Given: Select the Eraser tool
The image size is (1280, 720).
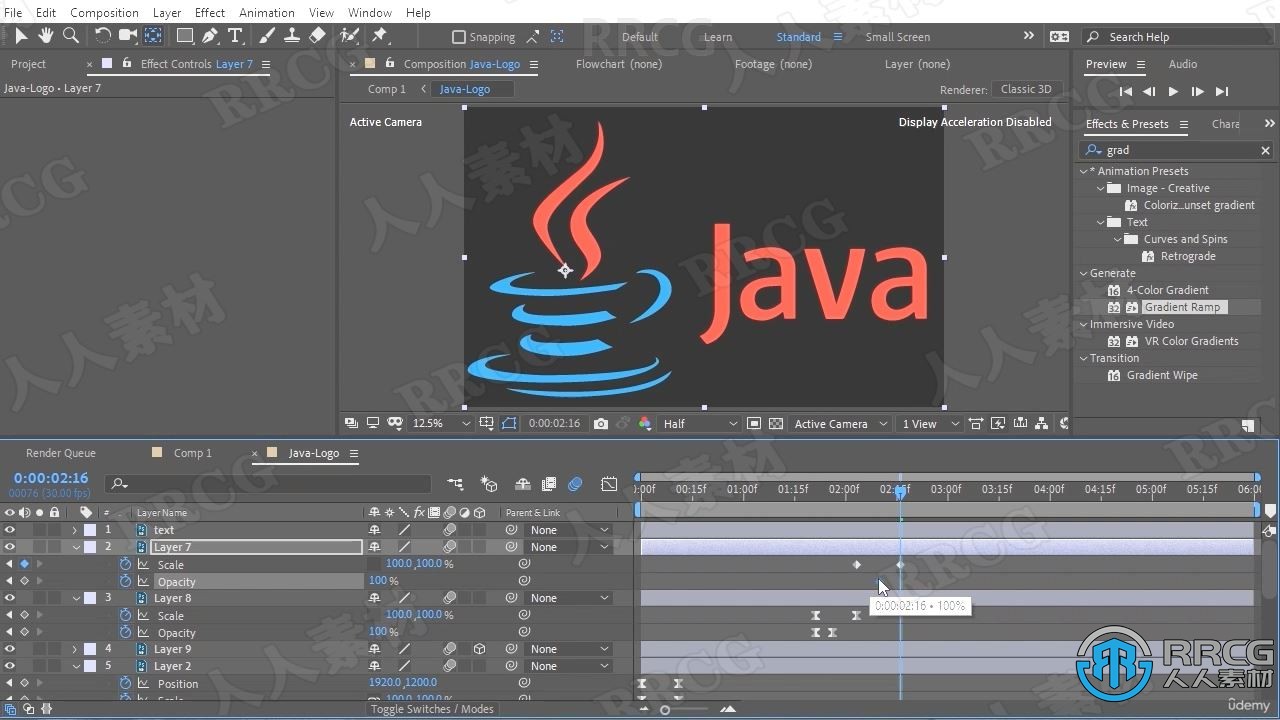Looking at the screenshot, I should click(317, 36).
